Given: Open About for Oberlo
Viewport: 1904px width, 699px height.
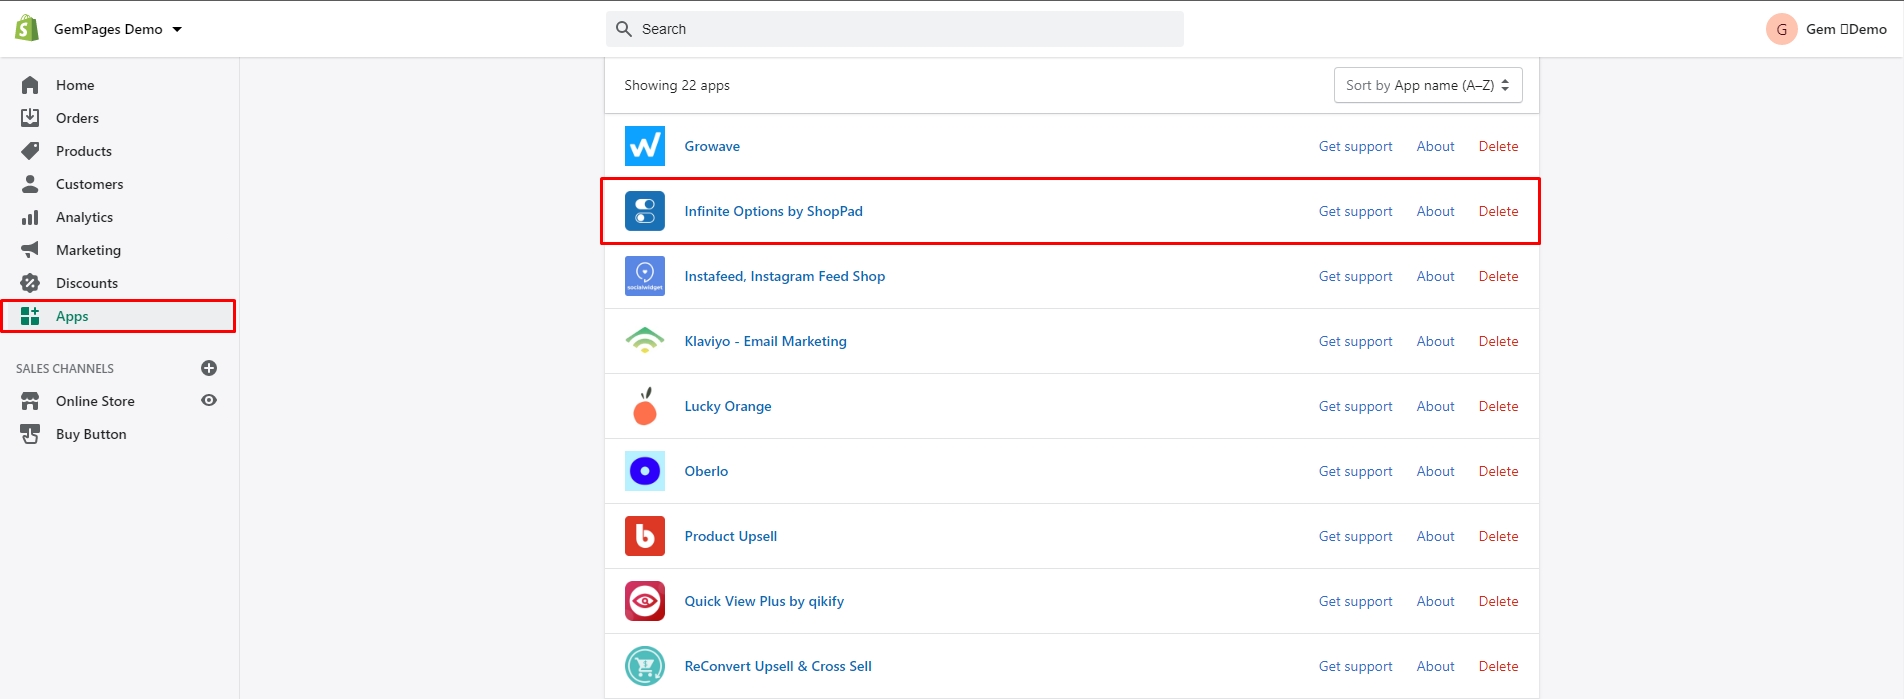Looking at the screenshot, I should point(1435,471).
